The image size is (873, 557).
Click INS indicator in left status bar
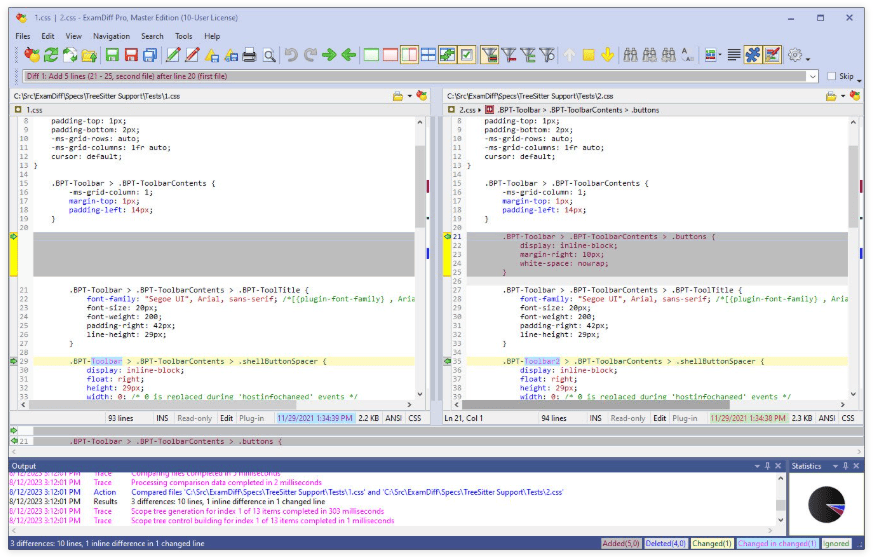coord(162,418)
